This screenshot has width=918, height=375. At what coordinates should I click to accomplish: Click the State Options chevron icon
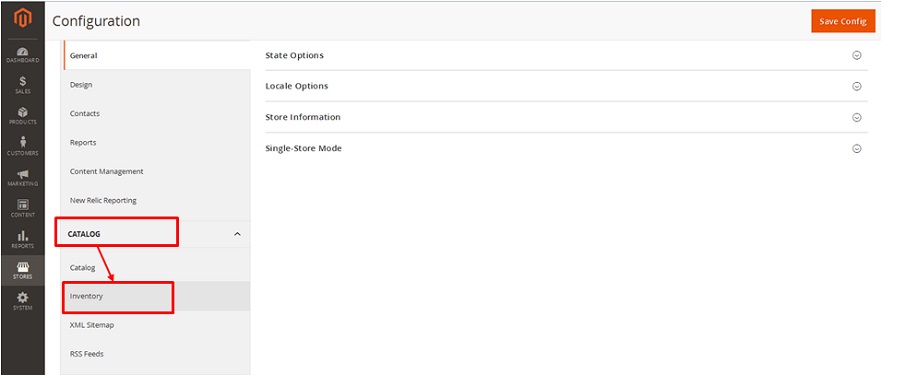[857, 55]
